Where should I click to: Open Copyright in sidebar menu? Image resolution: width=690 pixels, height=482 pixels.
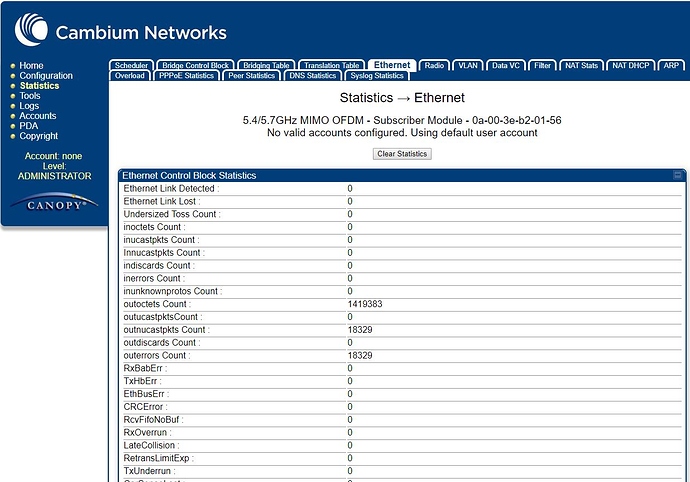pyautogui.click(x=39, y=136)
